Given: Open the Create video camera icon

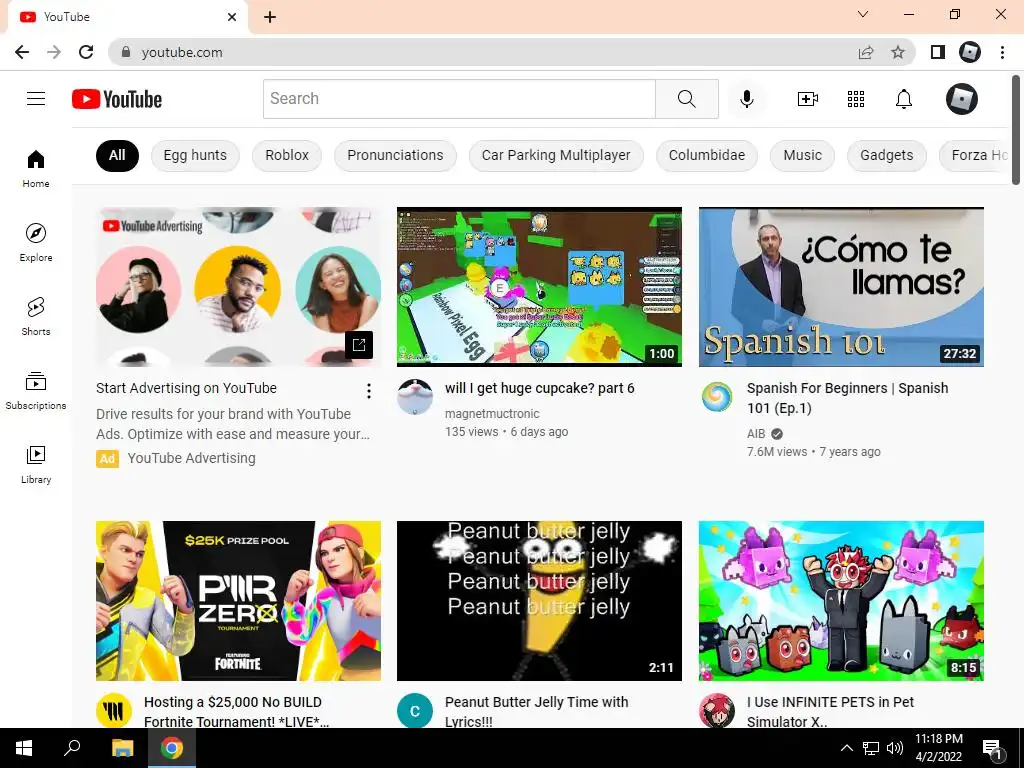Looking at the screenshot, I should 807,99.
